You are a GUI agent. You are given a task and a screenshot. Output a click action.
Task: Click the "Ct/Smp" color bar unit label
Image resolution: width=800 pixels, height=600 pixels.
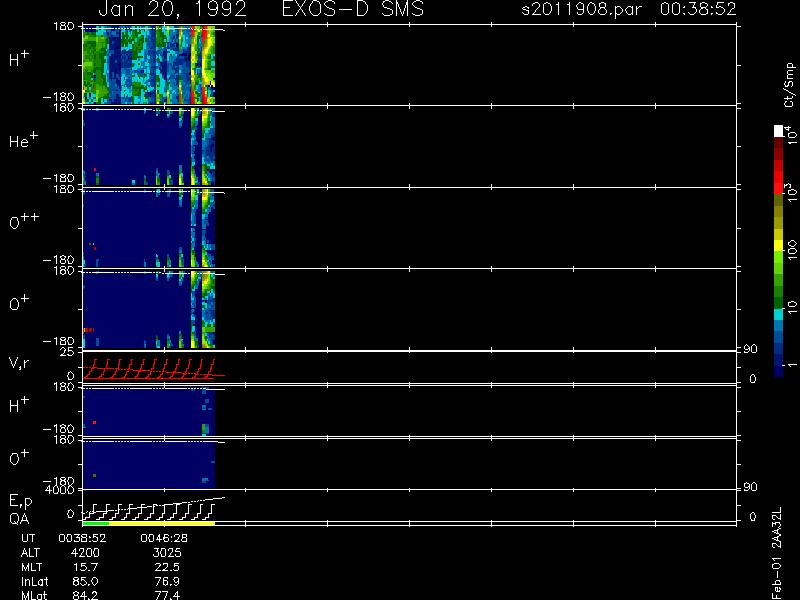(790, 85)
